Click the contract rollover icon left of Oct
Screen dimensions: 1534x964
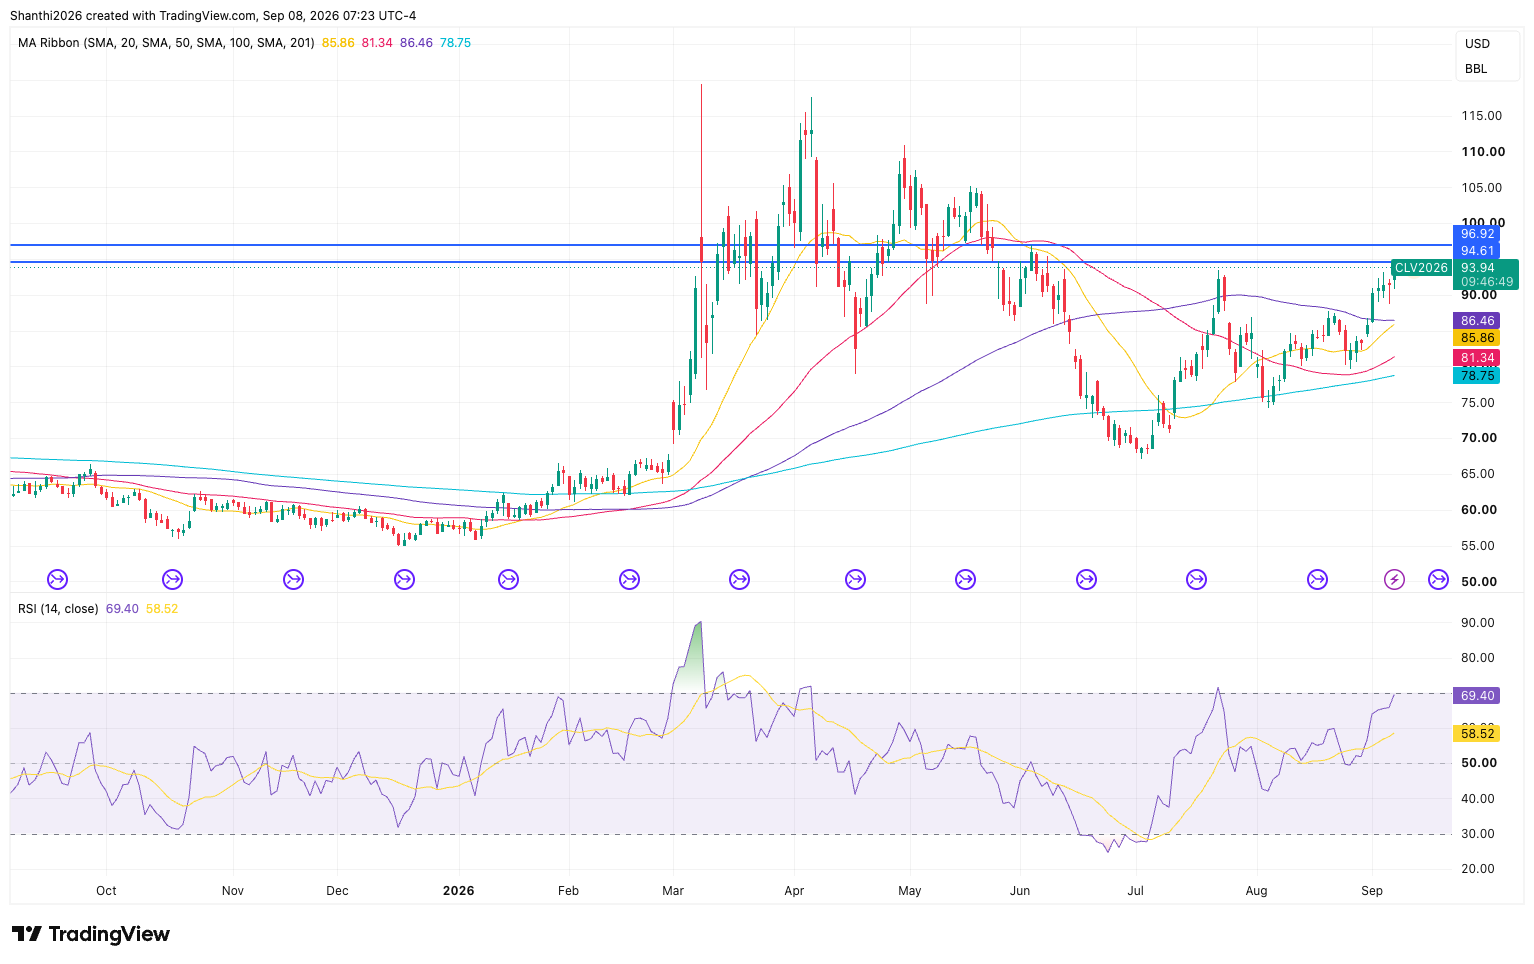pyautogui.click(x=57, y=579)
